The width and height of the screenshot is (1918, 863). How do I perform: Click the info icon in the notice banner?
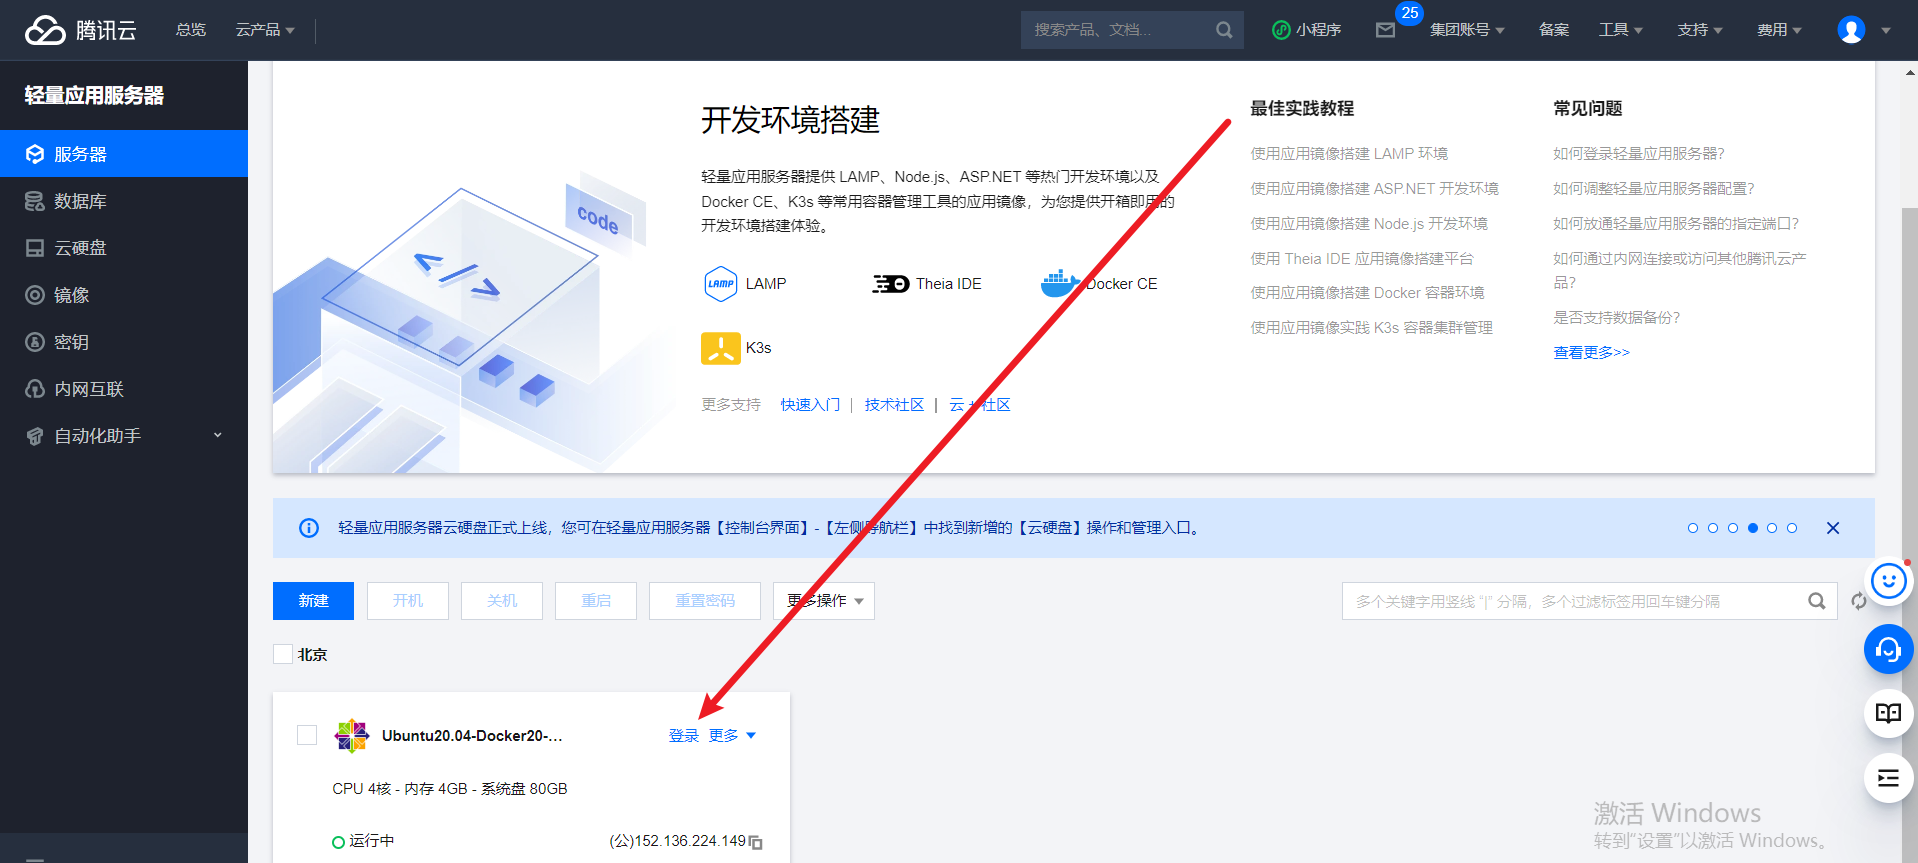tap(309, 528)
